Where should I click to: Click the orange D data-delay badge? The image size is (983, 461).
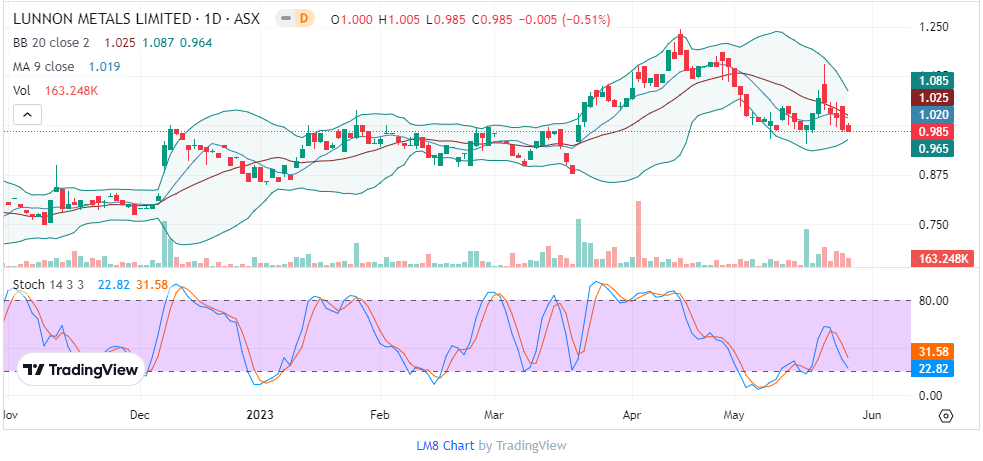[304, 20]
